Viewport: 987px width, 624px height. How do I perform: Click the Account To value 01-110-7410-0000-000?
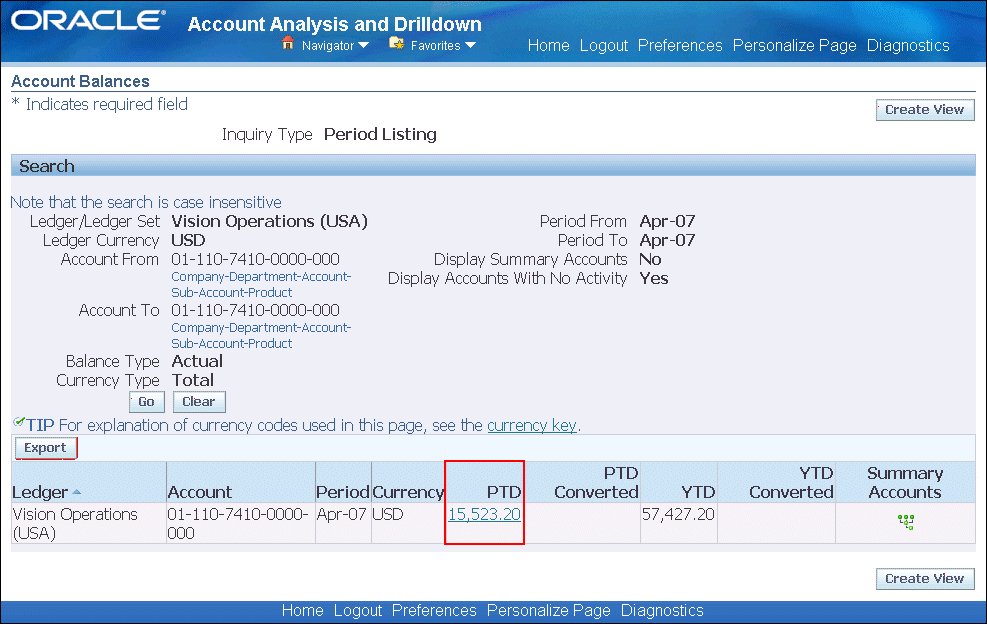point(255,310)
